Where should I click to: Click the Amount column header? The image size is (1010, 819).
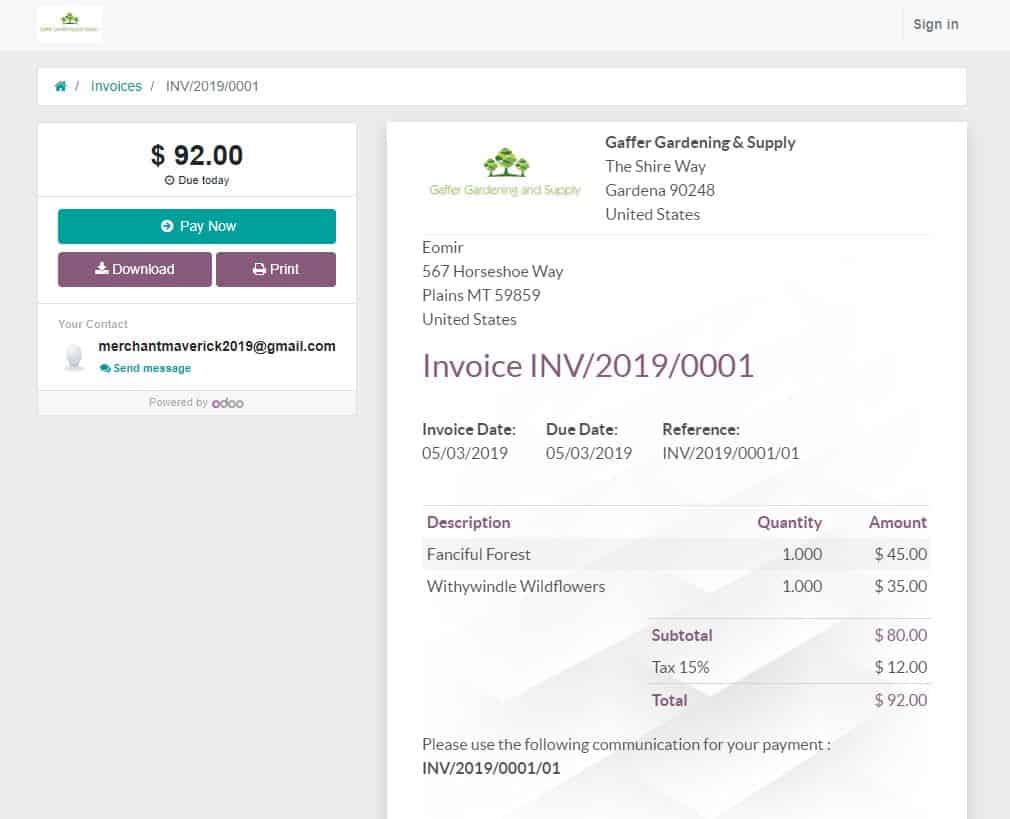898,523
